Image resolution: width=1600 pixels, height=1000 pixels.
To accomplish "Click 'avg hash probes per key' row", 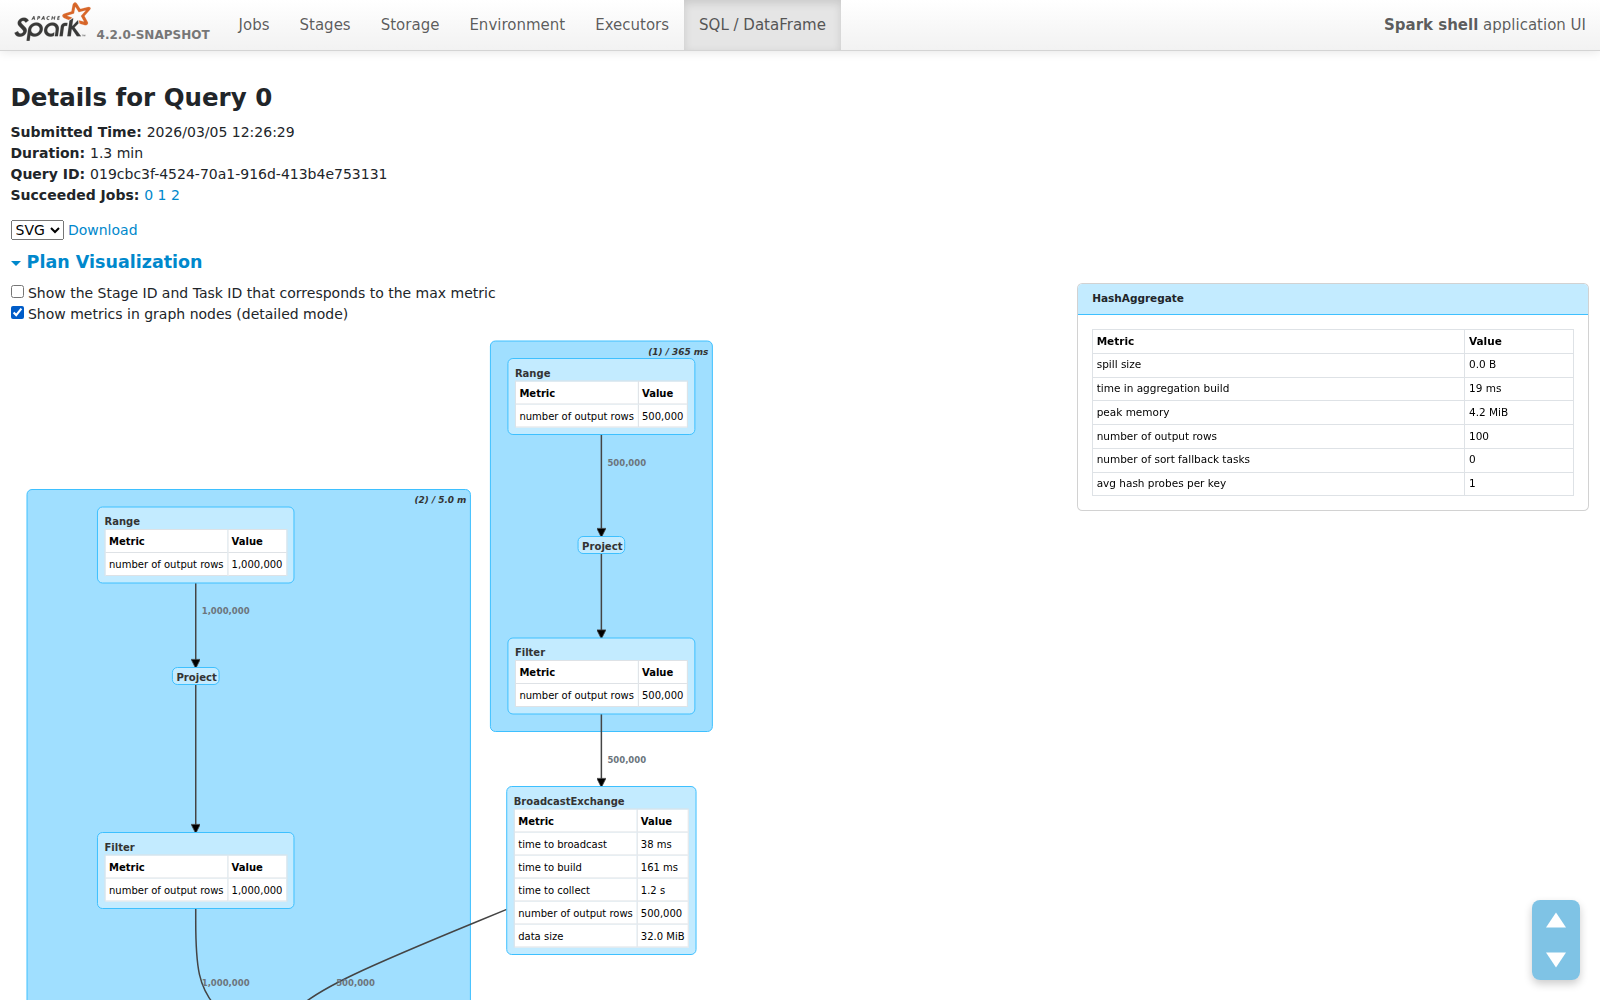I will (1333, 484).
